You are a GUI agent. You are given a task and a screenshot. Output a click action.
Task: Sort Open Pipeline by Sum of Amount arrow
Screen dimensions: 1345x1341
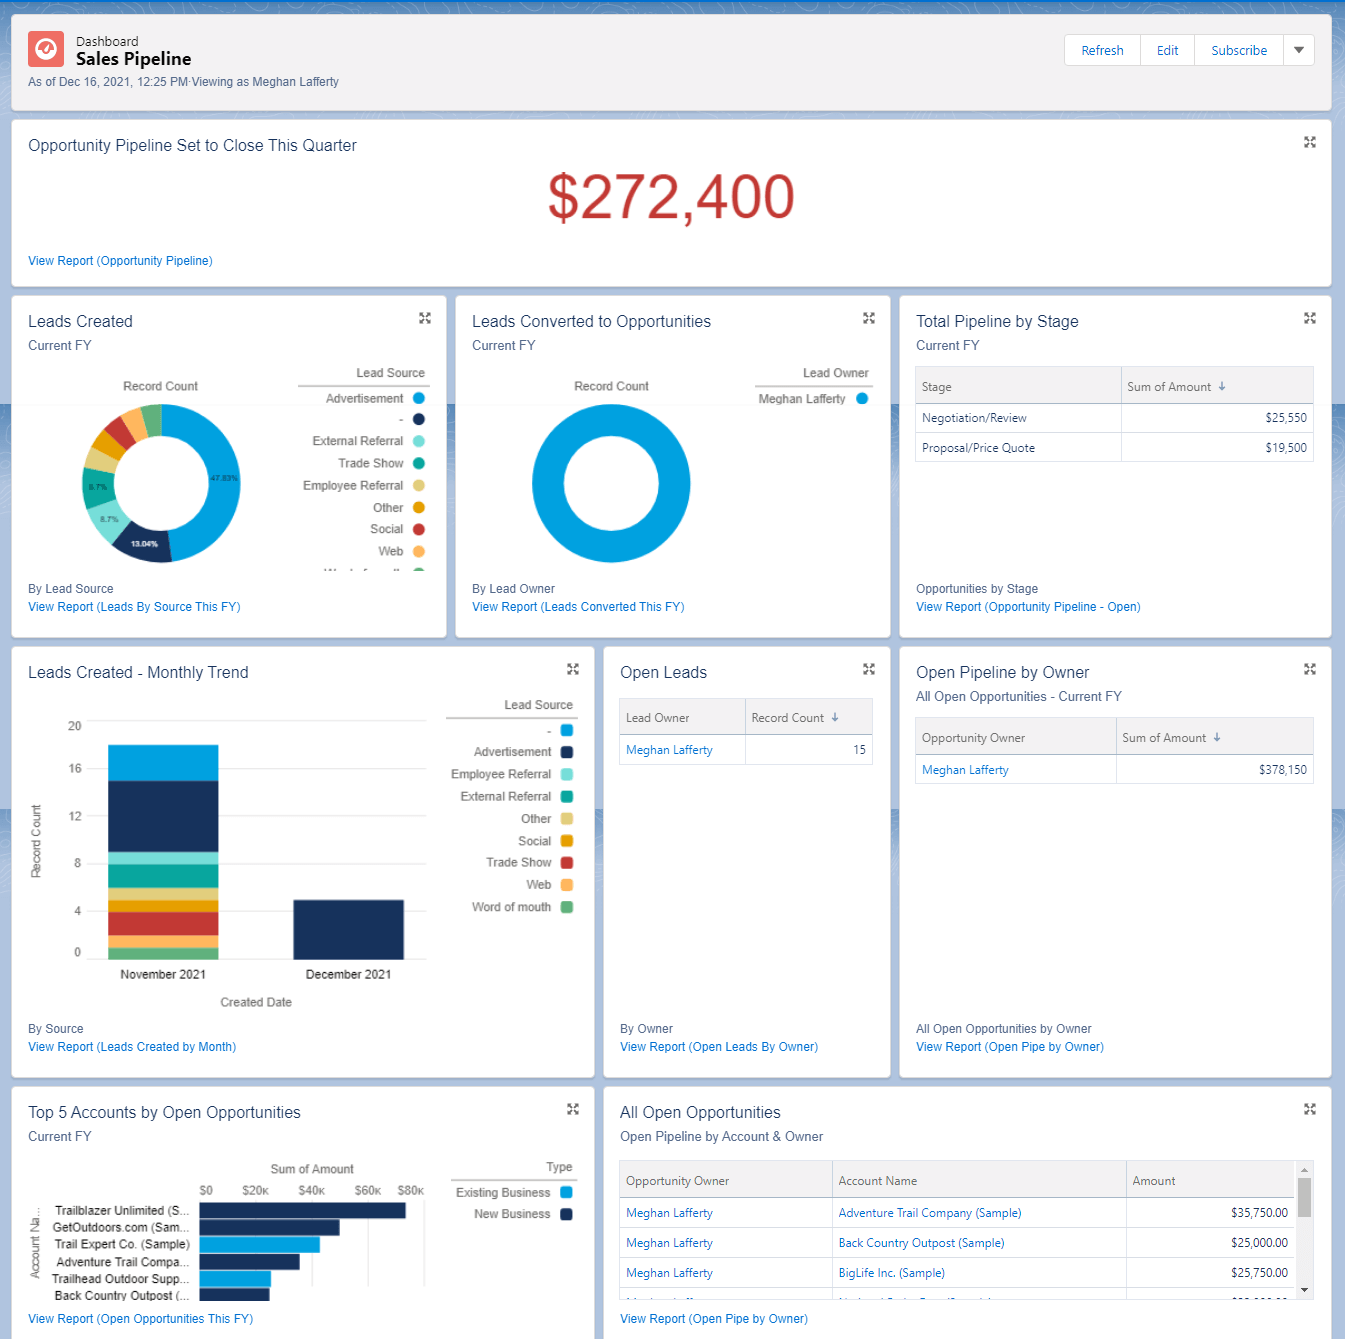(1217, 737)
